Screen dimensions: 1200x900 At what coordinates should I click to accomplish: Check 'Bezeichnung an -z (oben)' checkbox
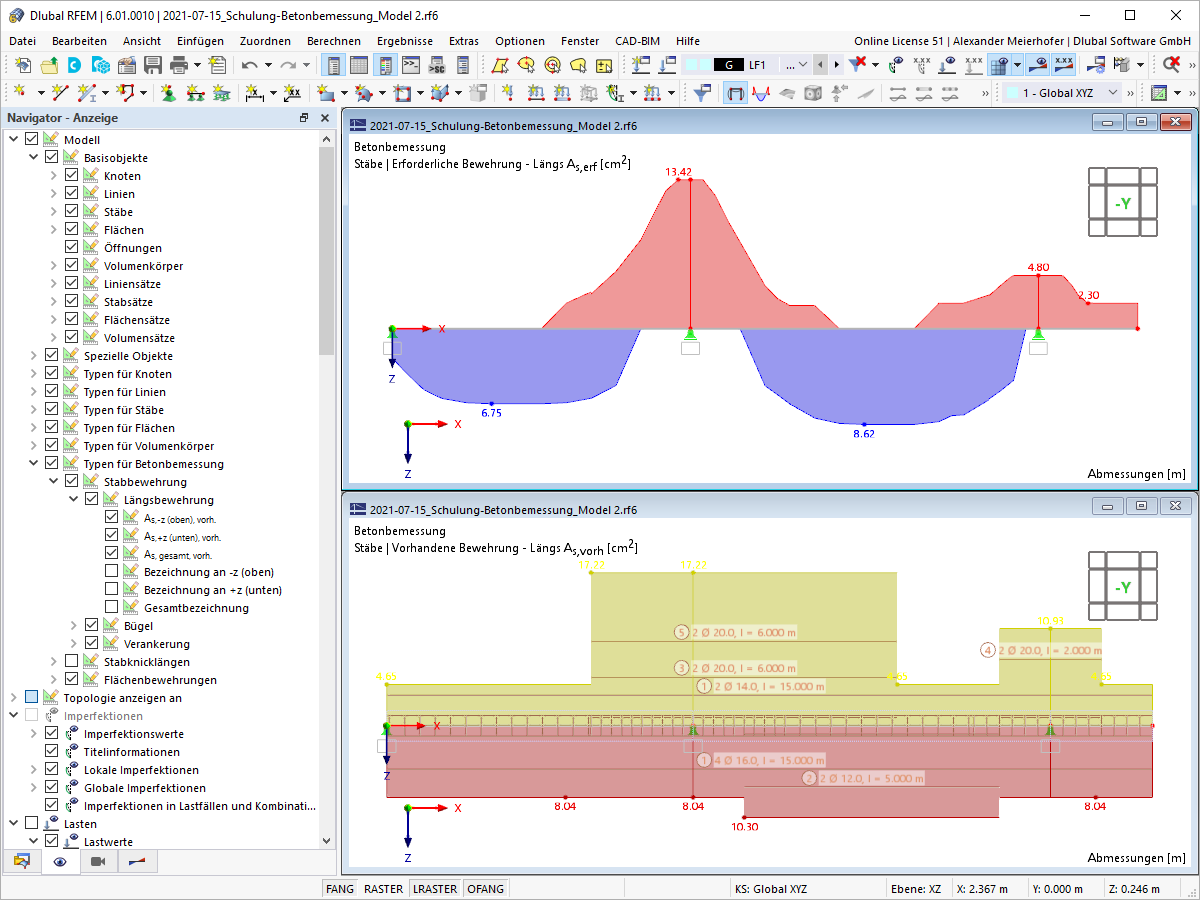tap(111, 572)
